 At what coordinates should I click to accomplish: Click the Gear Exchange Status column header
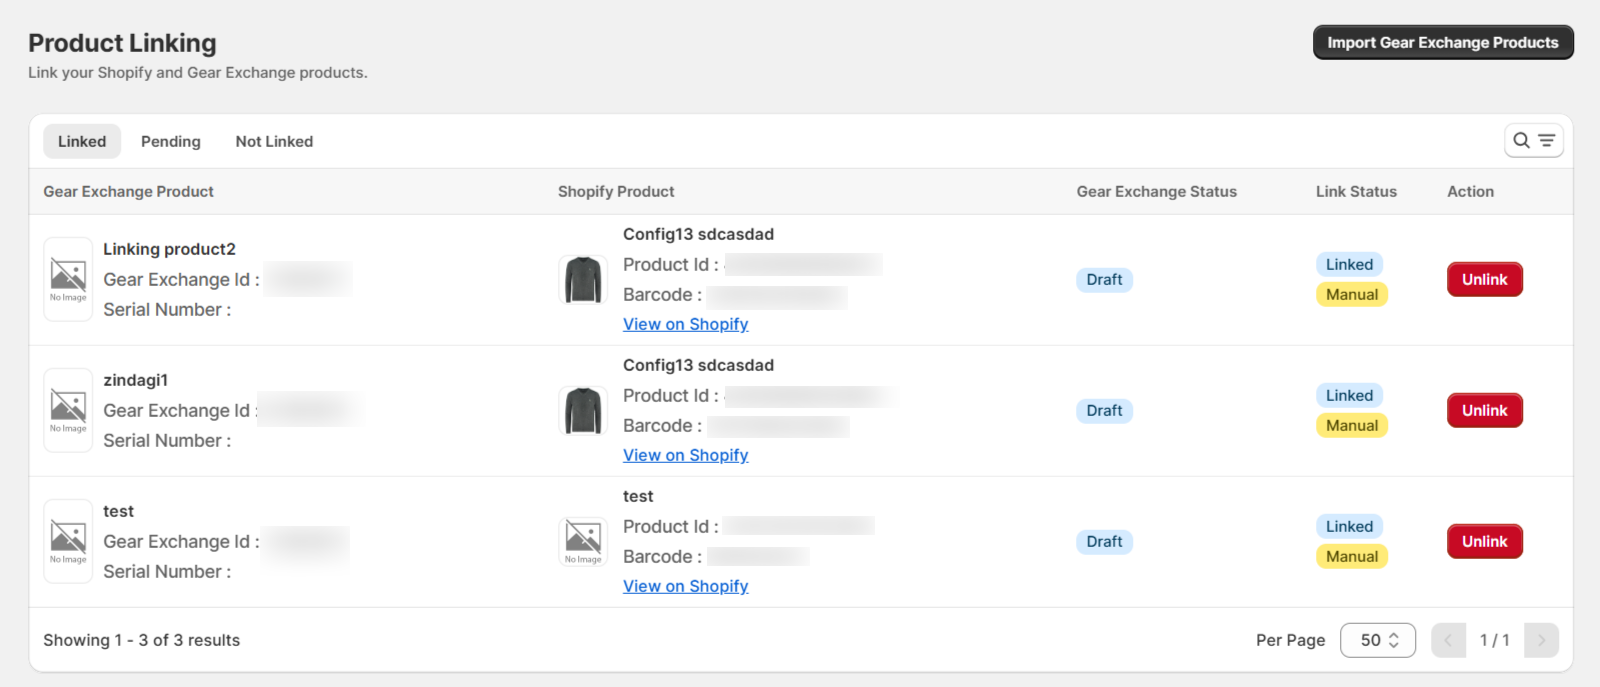click(1157, 191)
